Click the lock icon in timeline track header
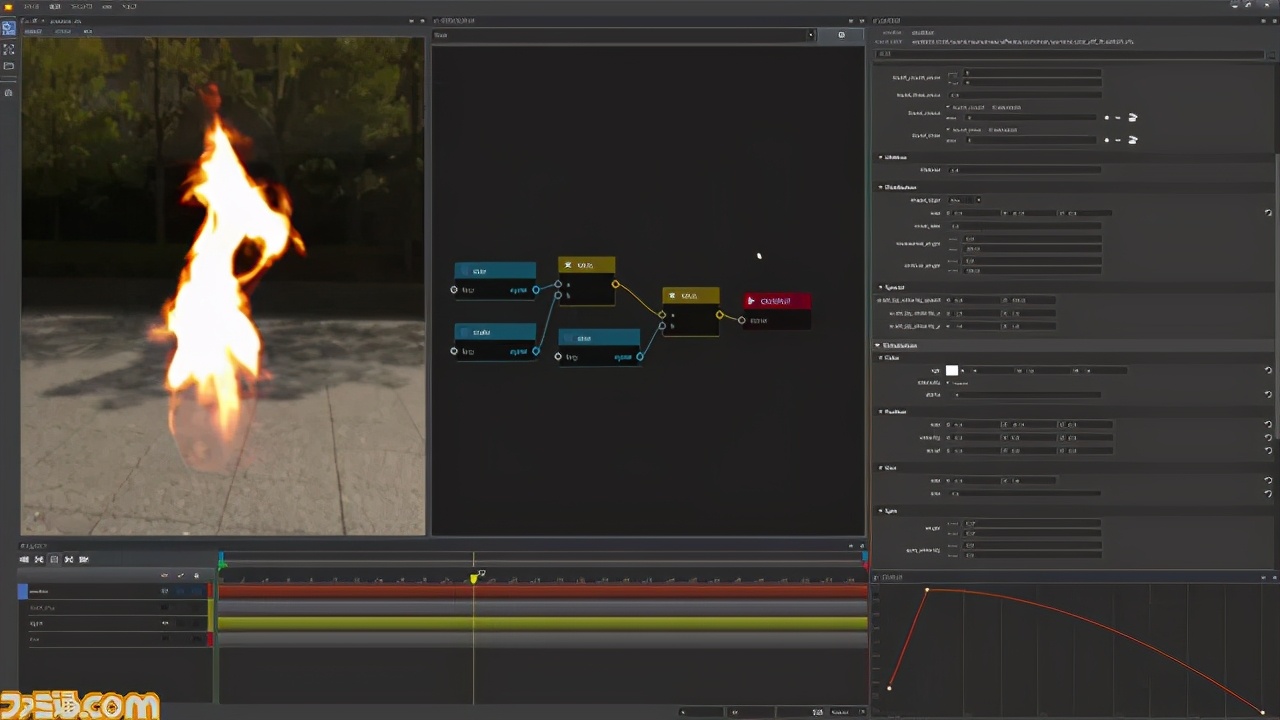This screenshot has width=1280, height=720. [196, 575]
